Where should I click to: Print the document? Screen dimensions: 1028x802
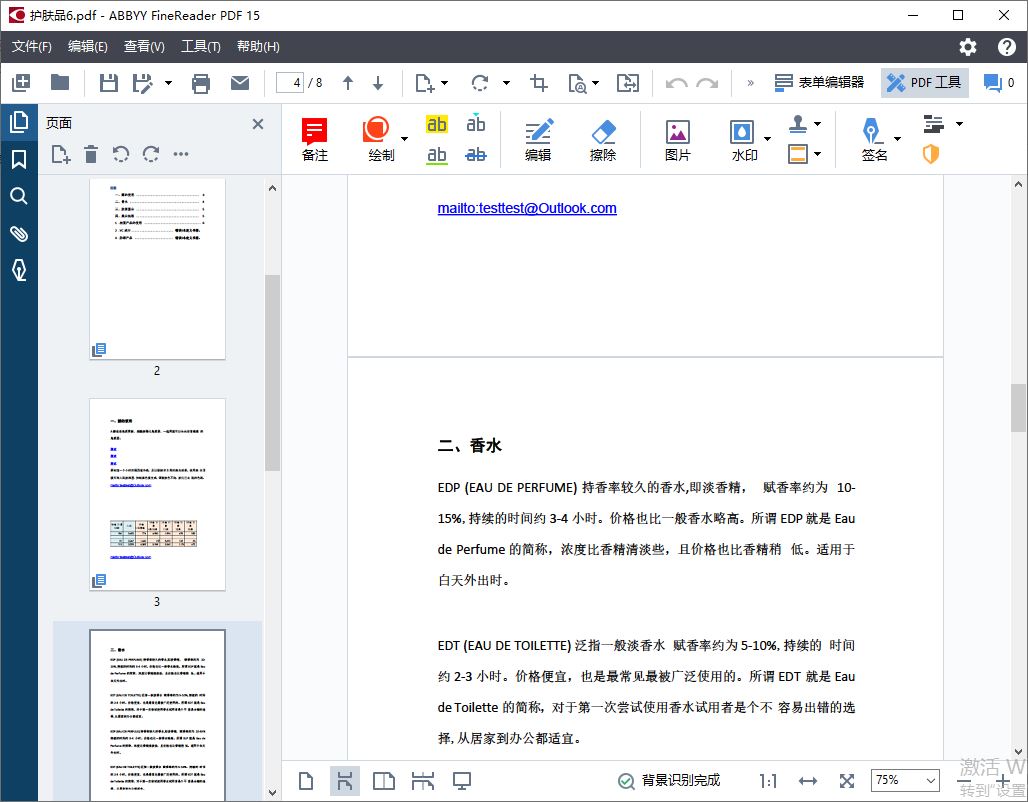[x=201, y=83]
